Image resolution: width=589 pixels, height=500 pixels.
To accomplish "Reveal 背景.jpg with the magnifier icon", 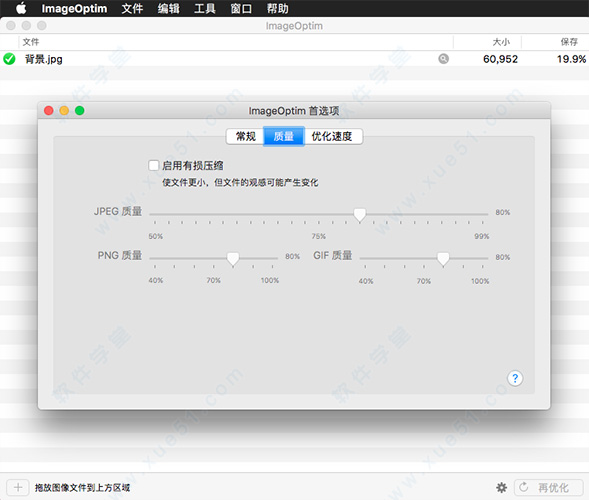I will pos(444,59).
